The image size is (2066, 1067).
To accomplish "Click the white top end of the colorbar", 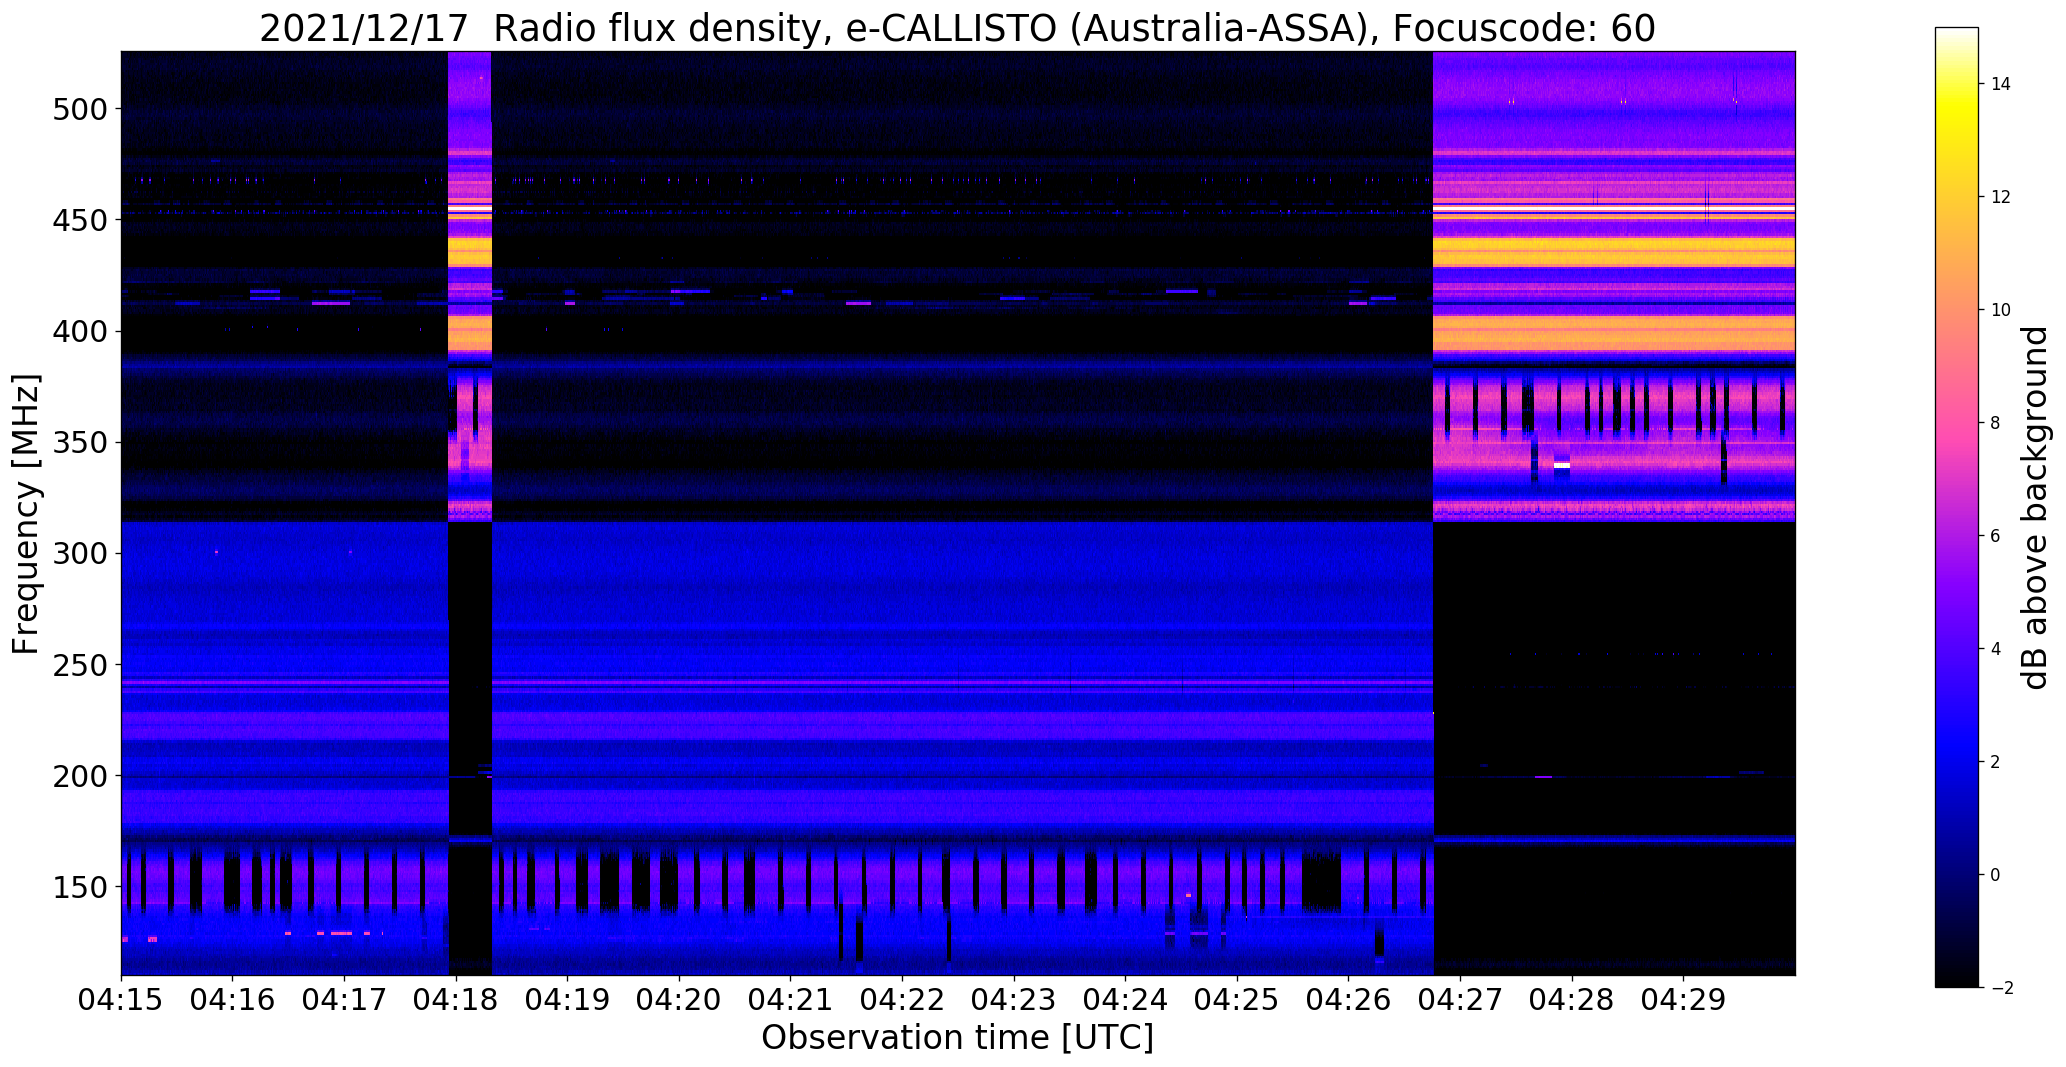I will pos(1957,33).
